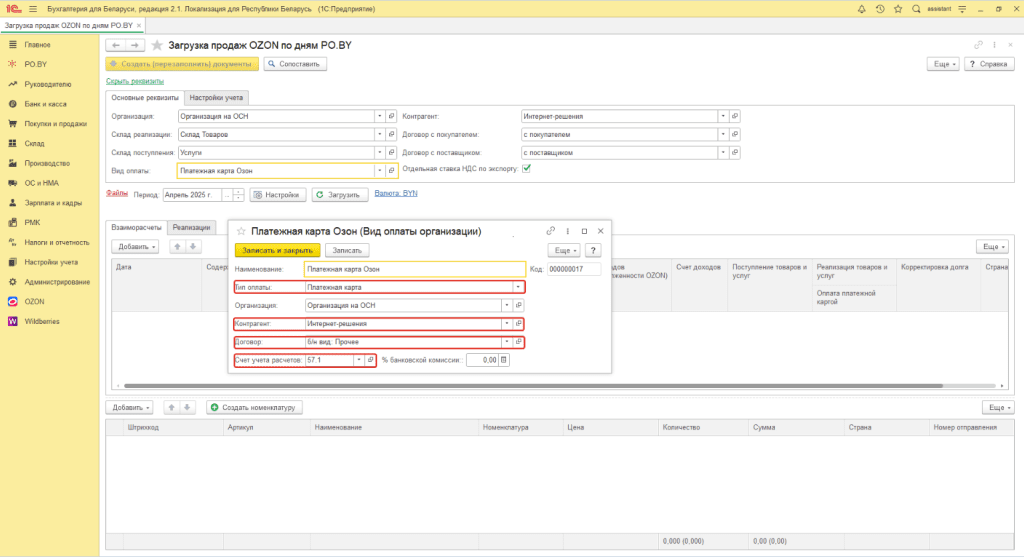Expand the Организация dropdown in main form
1024x557 pixels.
(x=379, y=116)
